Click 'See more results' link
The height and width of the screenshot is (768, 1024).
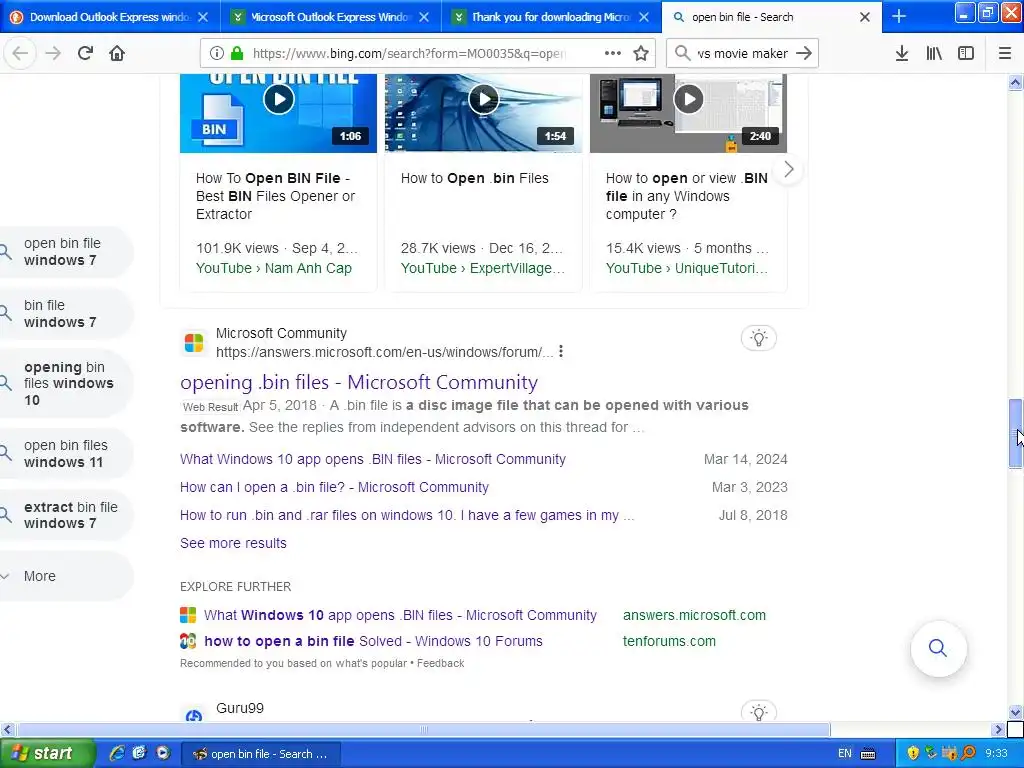point(233,543)
